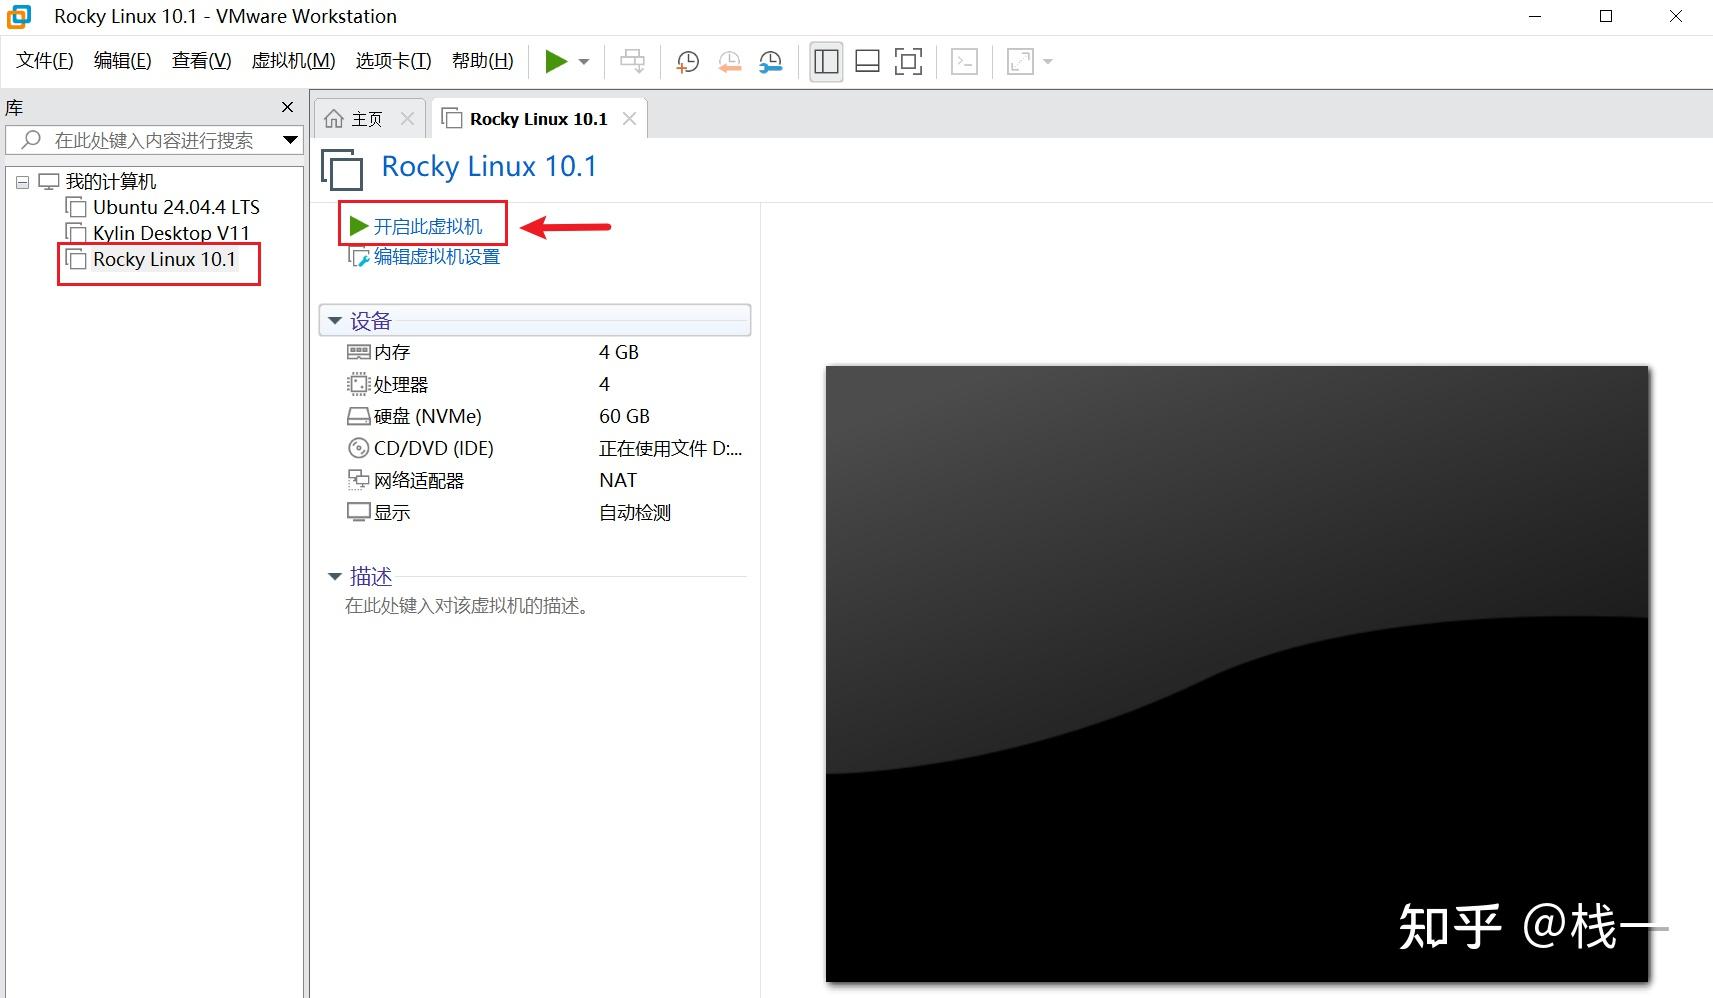This screenshot has width=1713, height=998.
Task: Toggle the thumbnail bar view icon
Action: click(867, 62)
